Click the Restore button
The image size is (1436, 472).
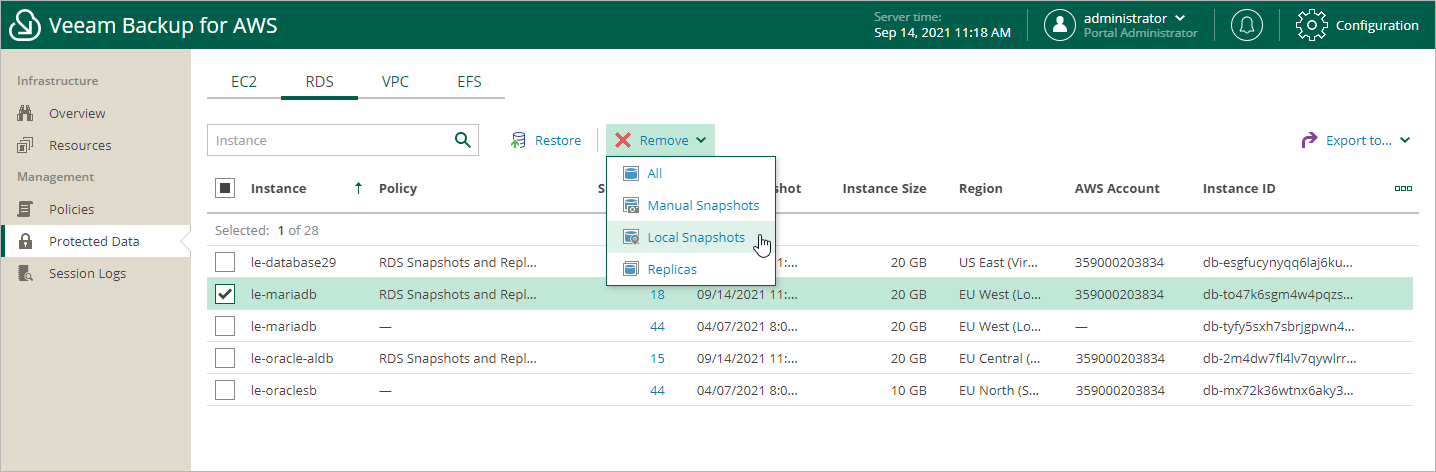coord(546,141)
